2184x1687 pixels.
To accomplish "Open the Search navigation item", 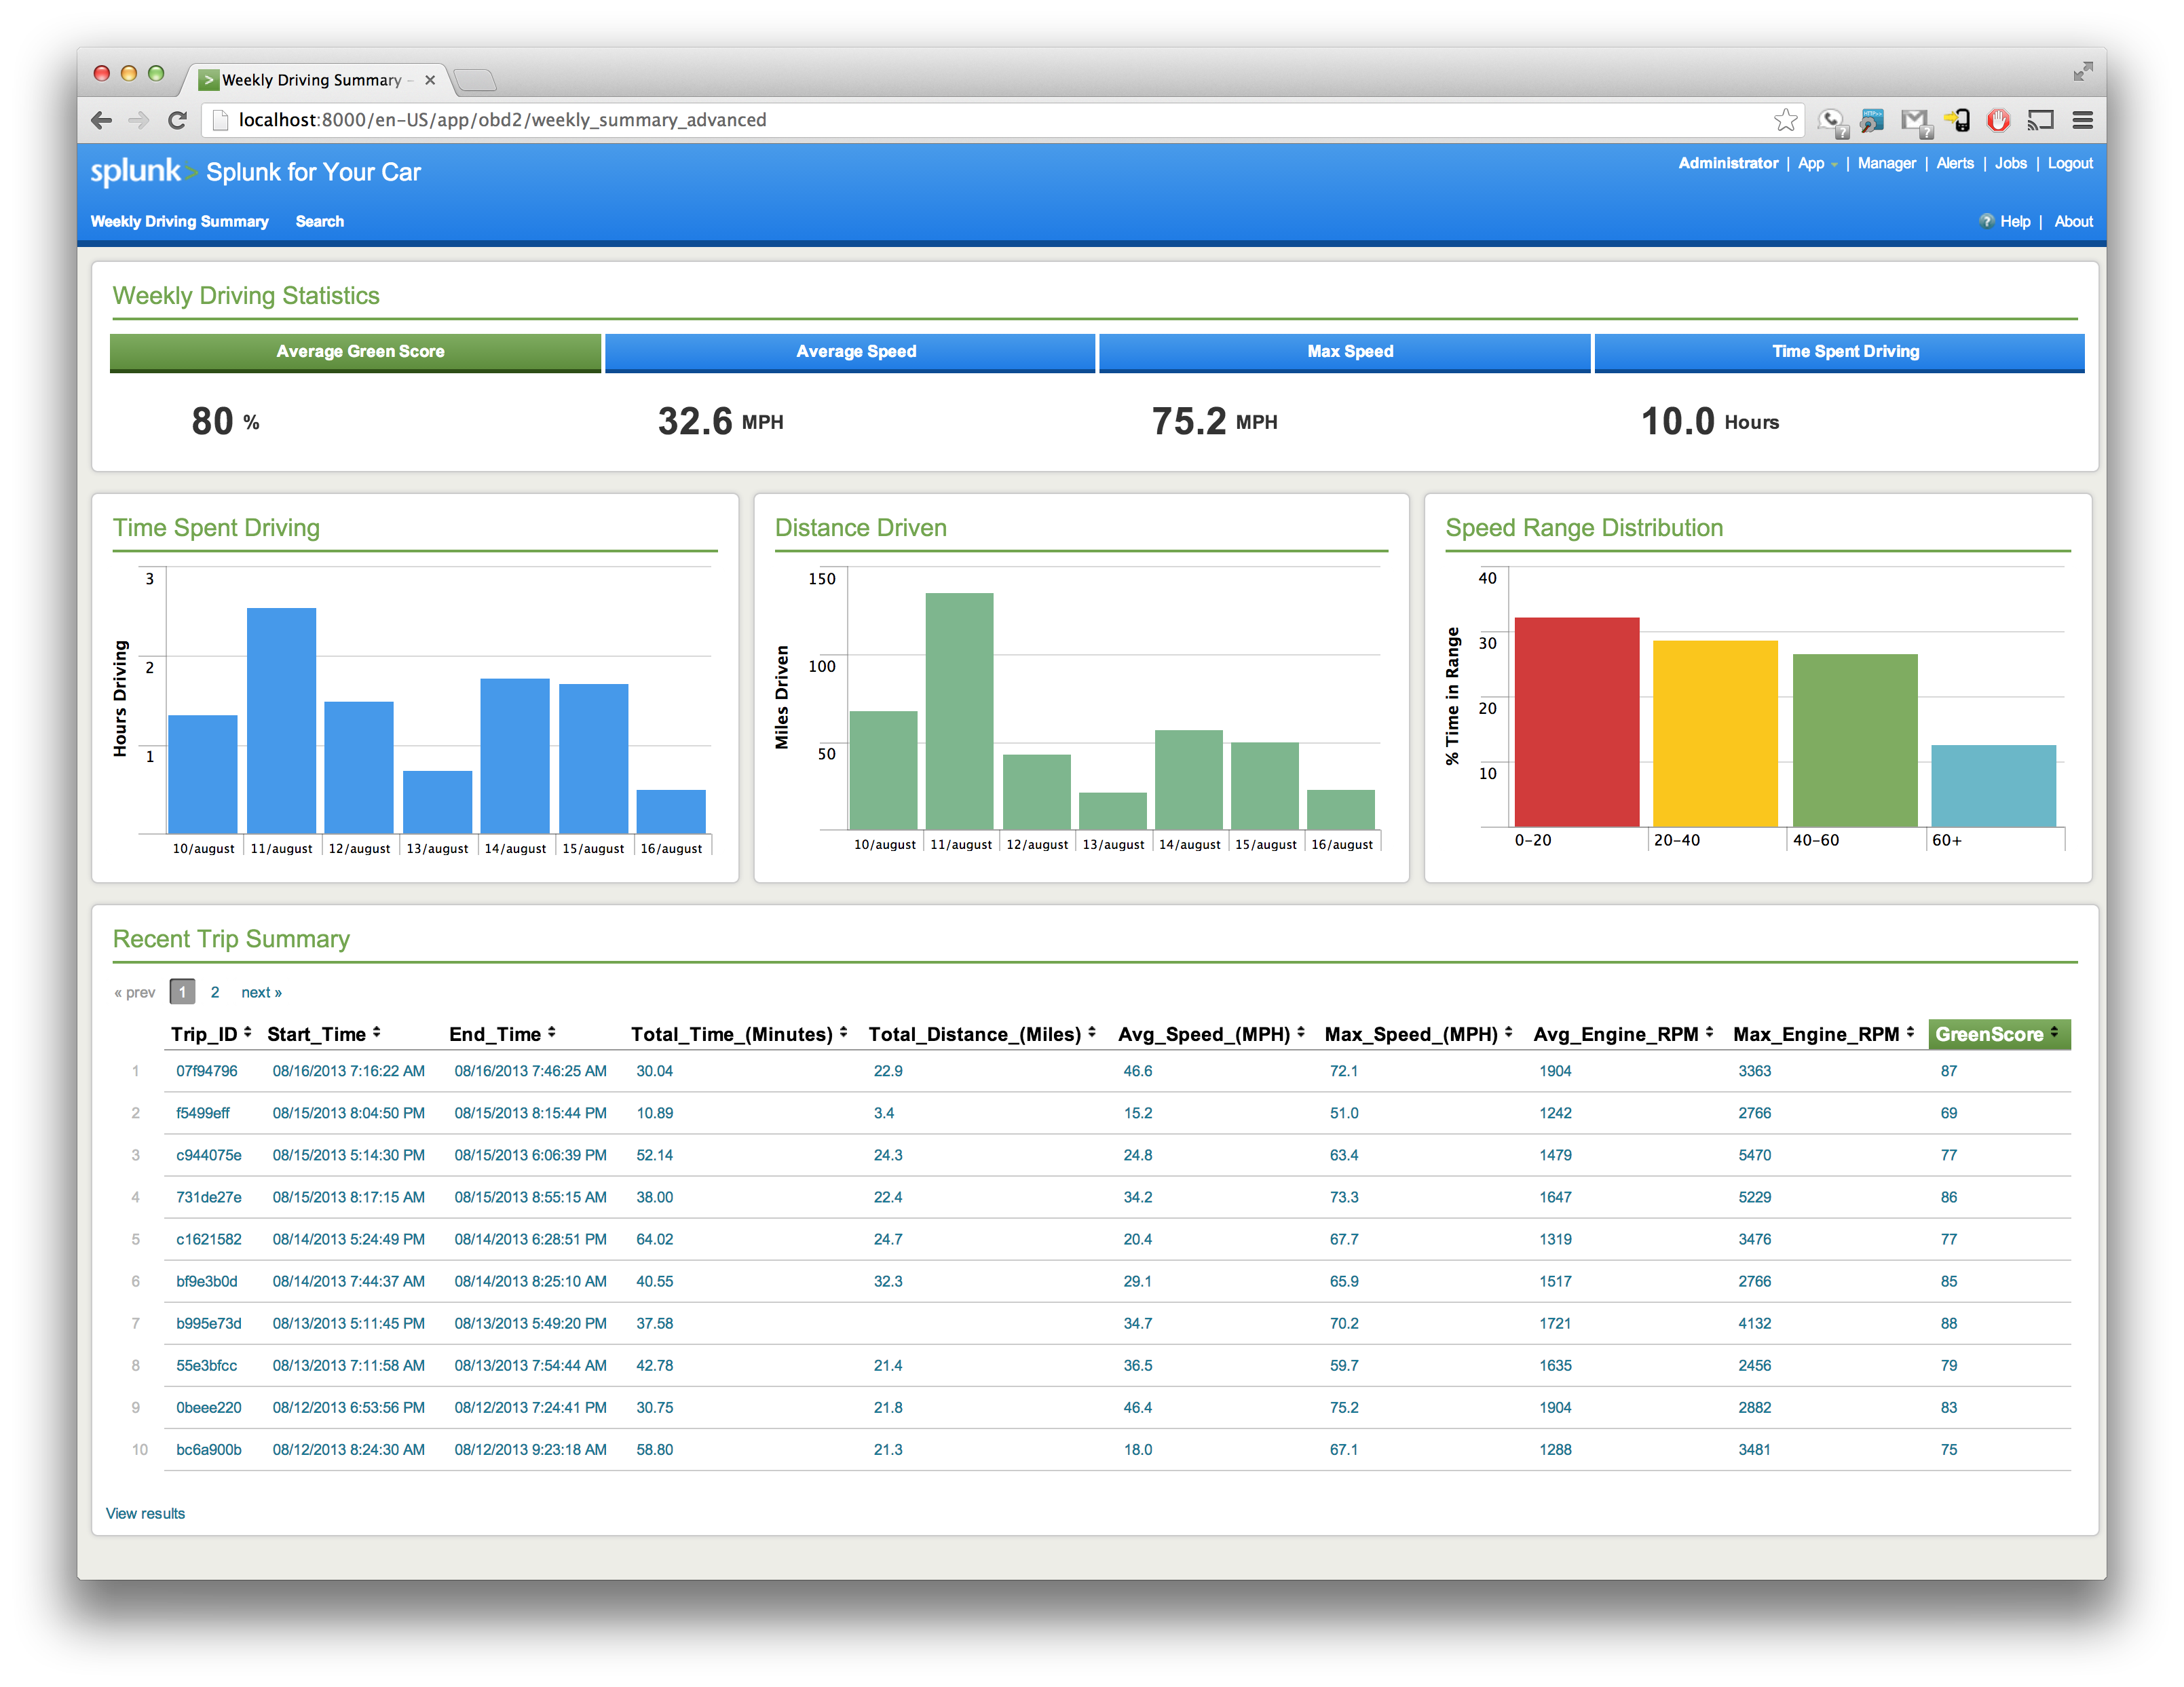I will click(x=319, y=221).
